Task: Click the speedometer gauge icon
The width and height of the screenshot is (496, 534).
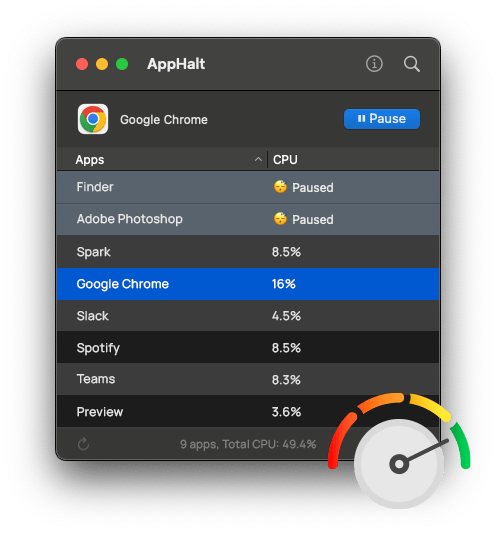Action: click(399, 450)
